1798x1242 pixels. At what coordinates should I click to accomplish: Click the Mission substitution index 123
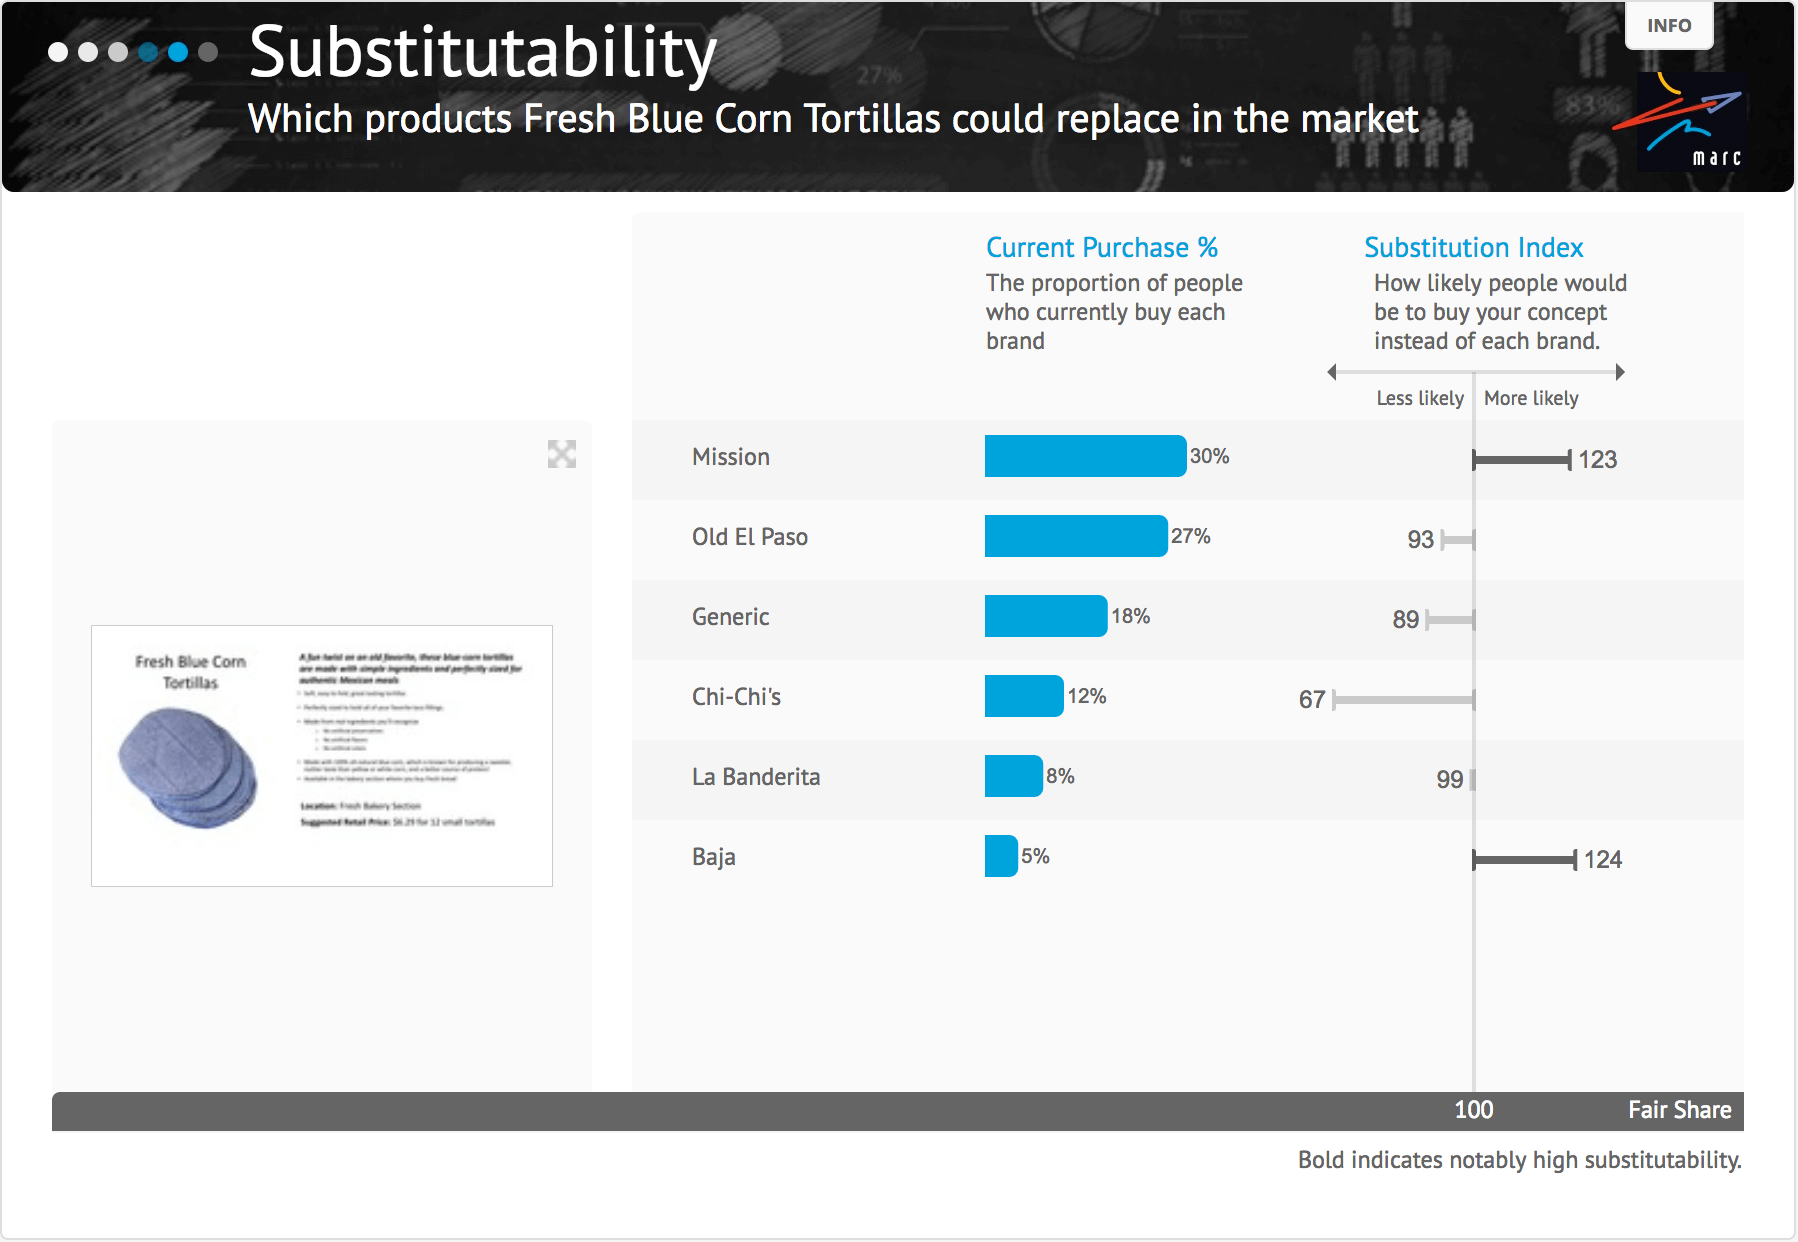point(1598,460)
